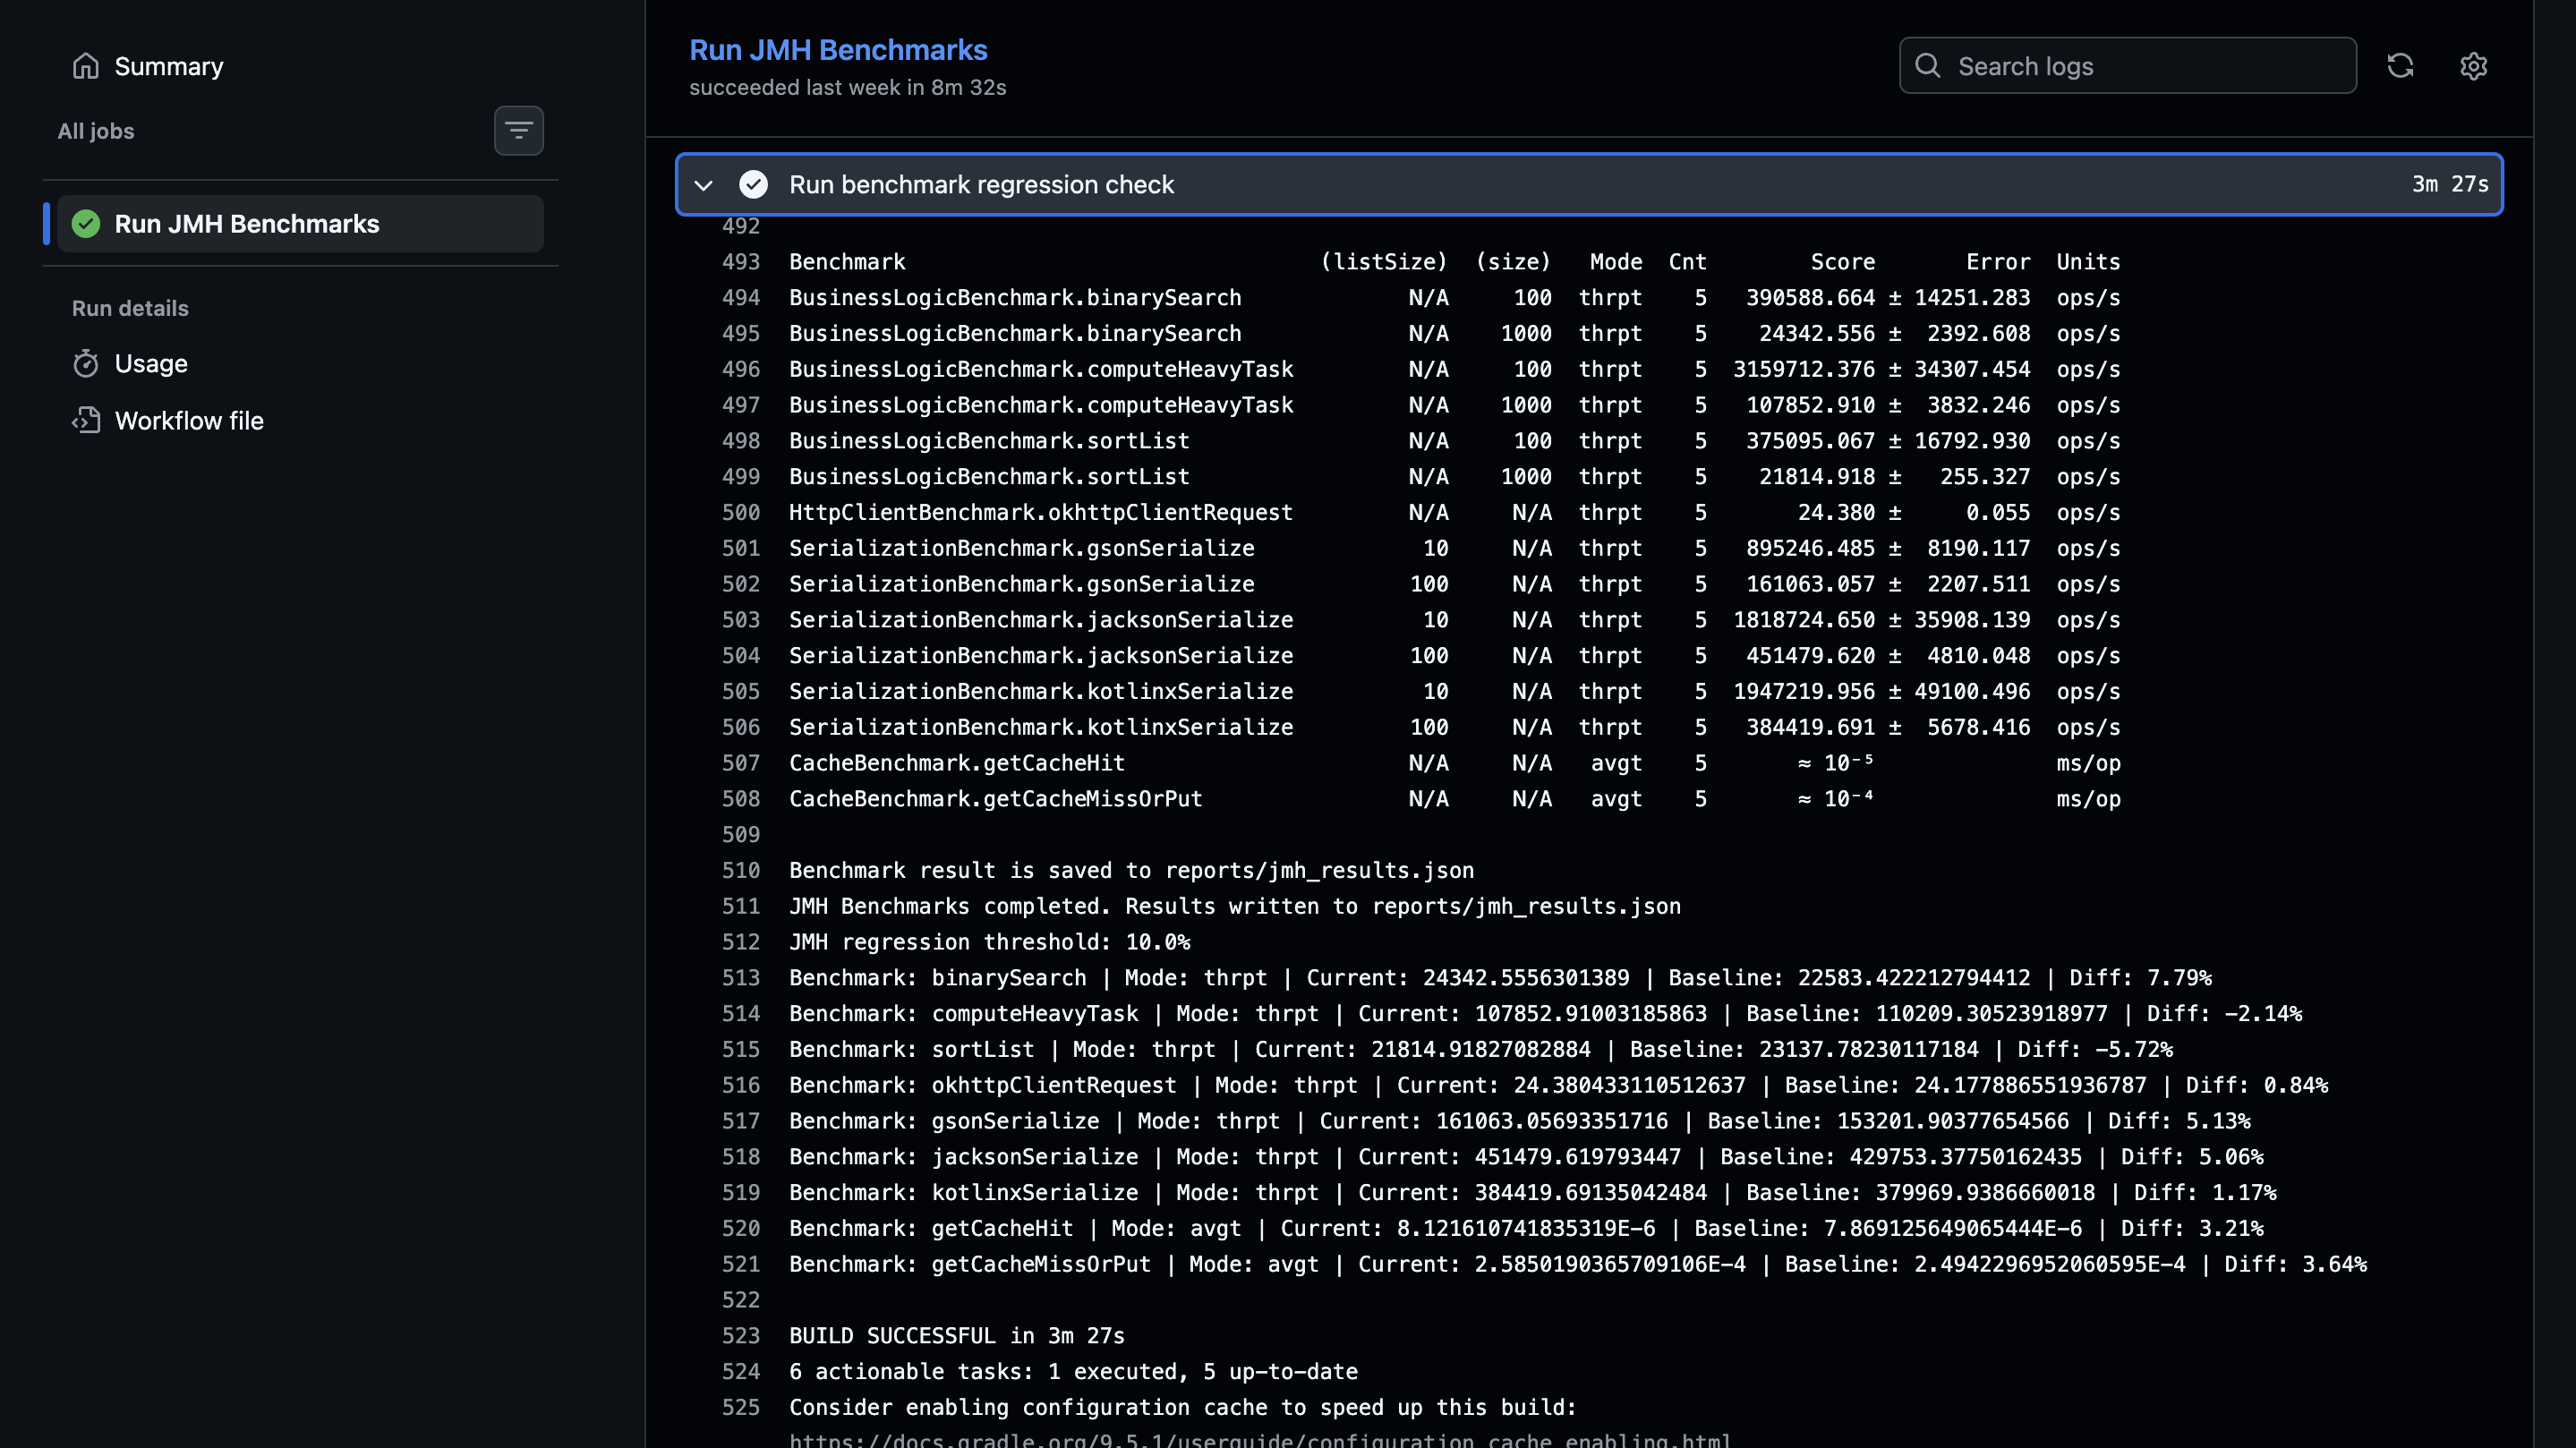Click the step duration '3m 27s' label
This screenshot has height=1448, width=2576.
pos(2450,184)
